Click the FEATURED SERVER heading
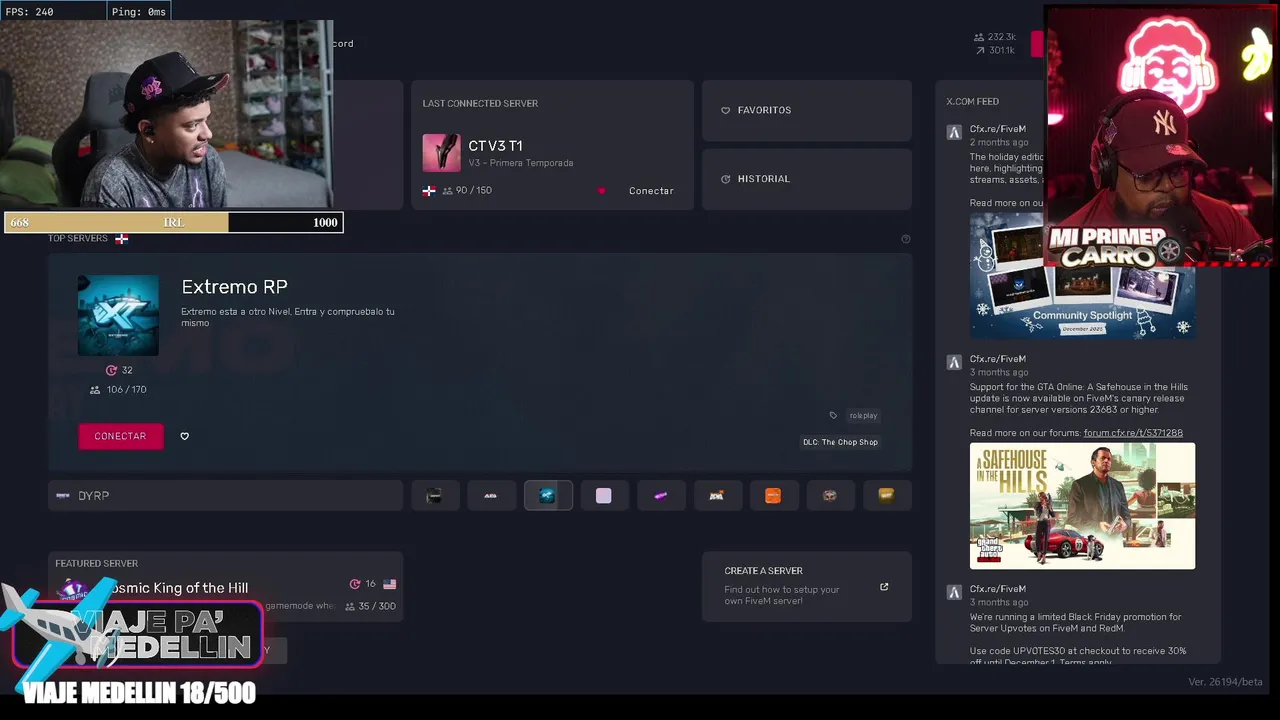 tap(96, 563)
